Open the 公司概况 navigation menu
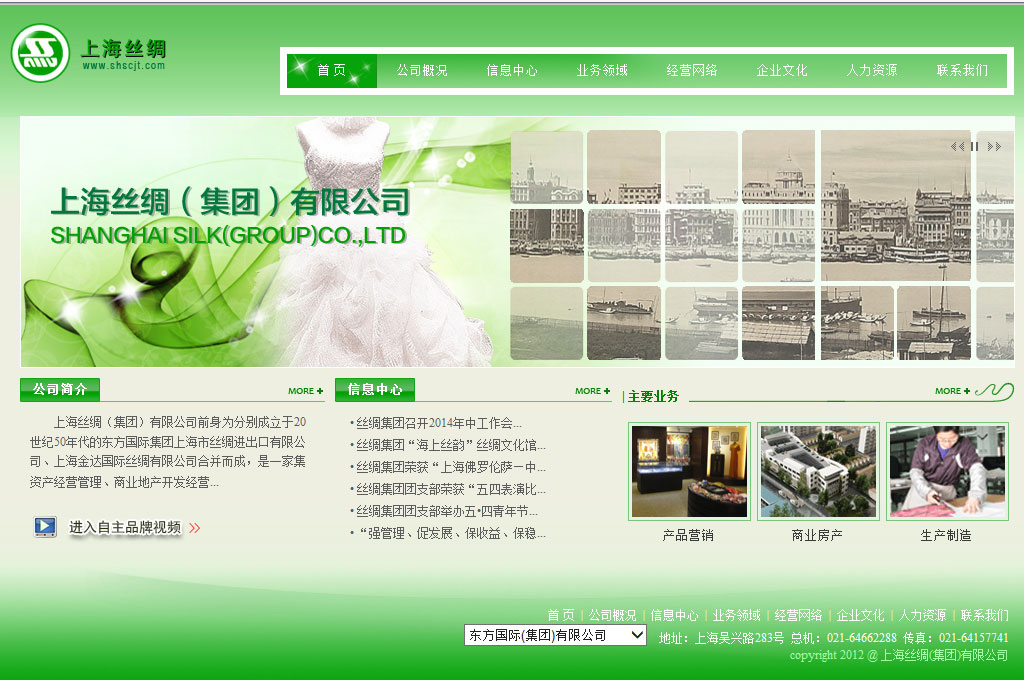Screen dimensions: 1024x680 pos(422,71)
